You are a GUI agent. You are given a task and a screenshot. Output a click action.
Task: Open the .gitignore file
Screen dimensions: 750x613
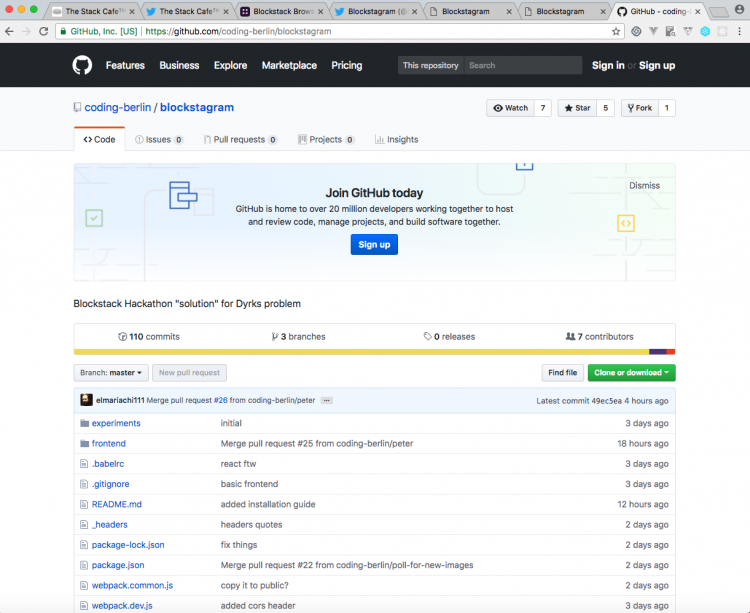(x=110, y=484)
